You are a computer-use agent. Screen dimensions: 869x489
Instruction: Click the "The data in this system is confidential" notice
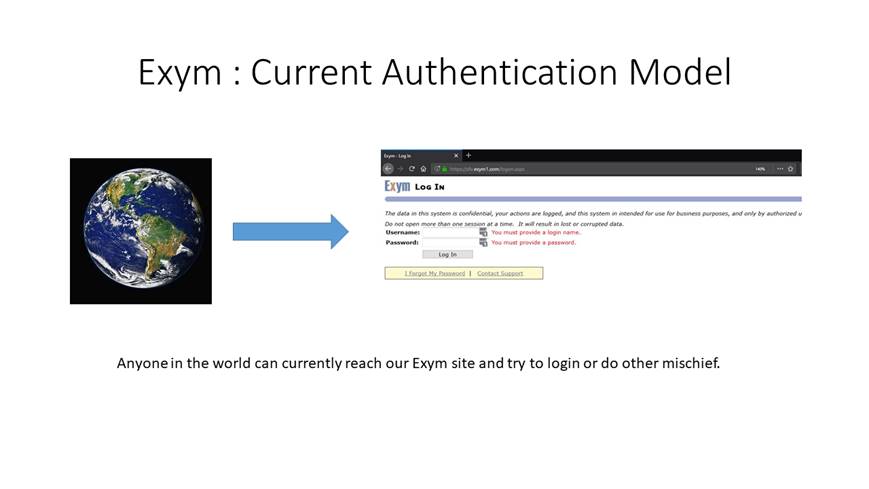tap(593, 213)
